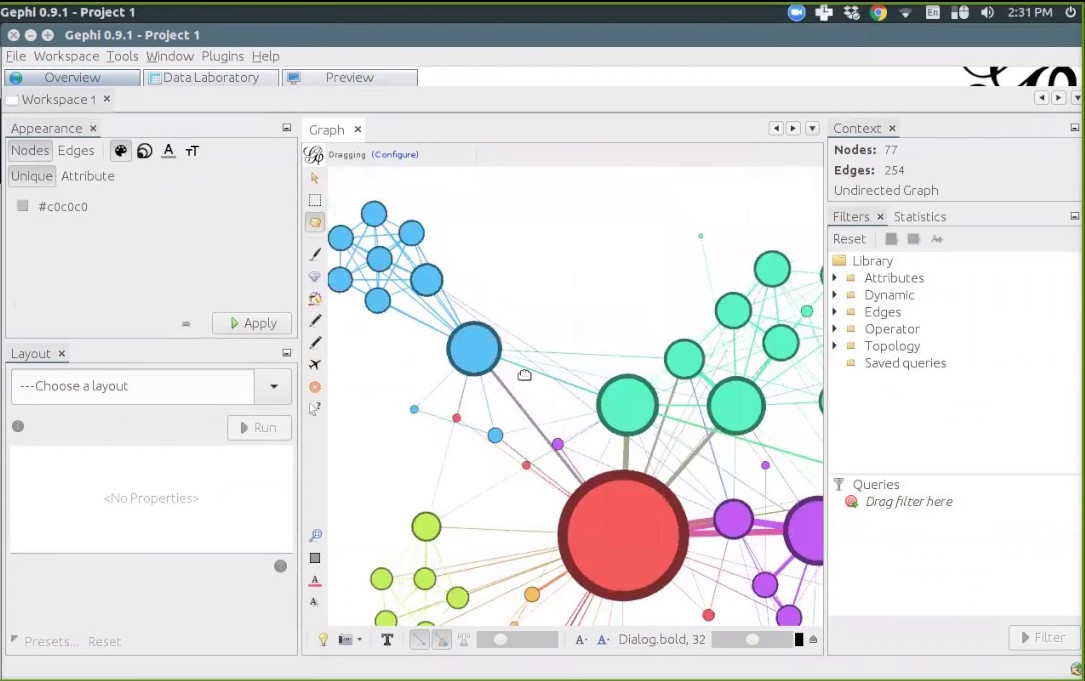Choose the node size icon in Appearance

[145, 151]
